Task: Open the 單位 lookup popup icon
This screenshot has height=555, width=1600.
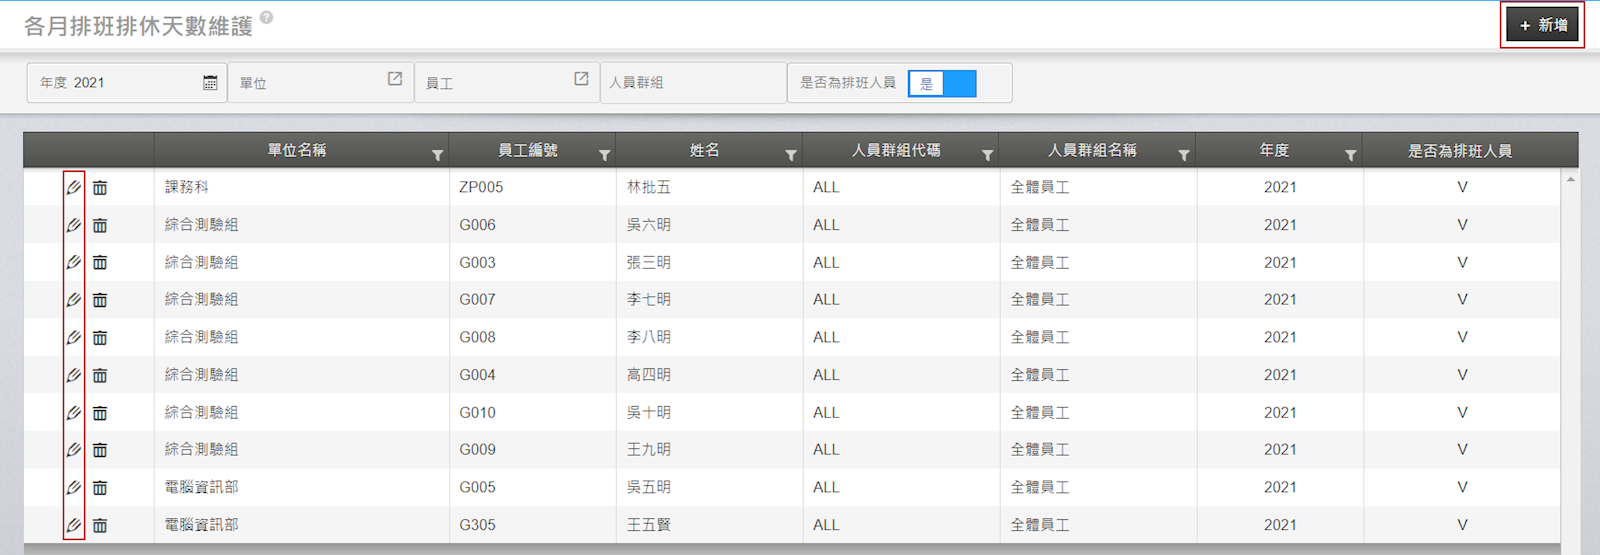Action: click(395, 79)
